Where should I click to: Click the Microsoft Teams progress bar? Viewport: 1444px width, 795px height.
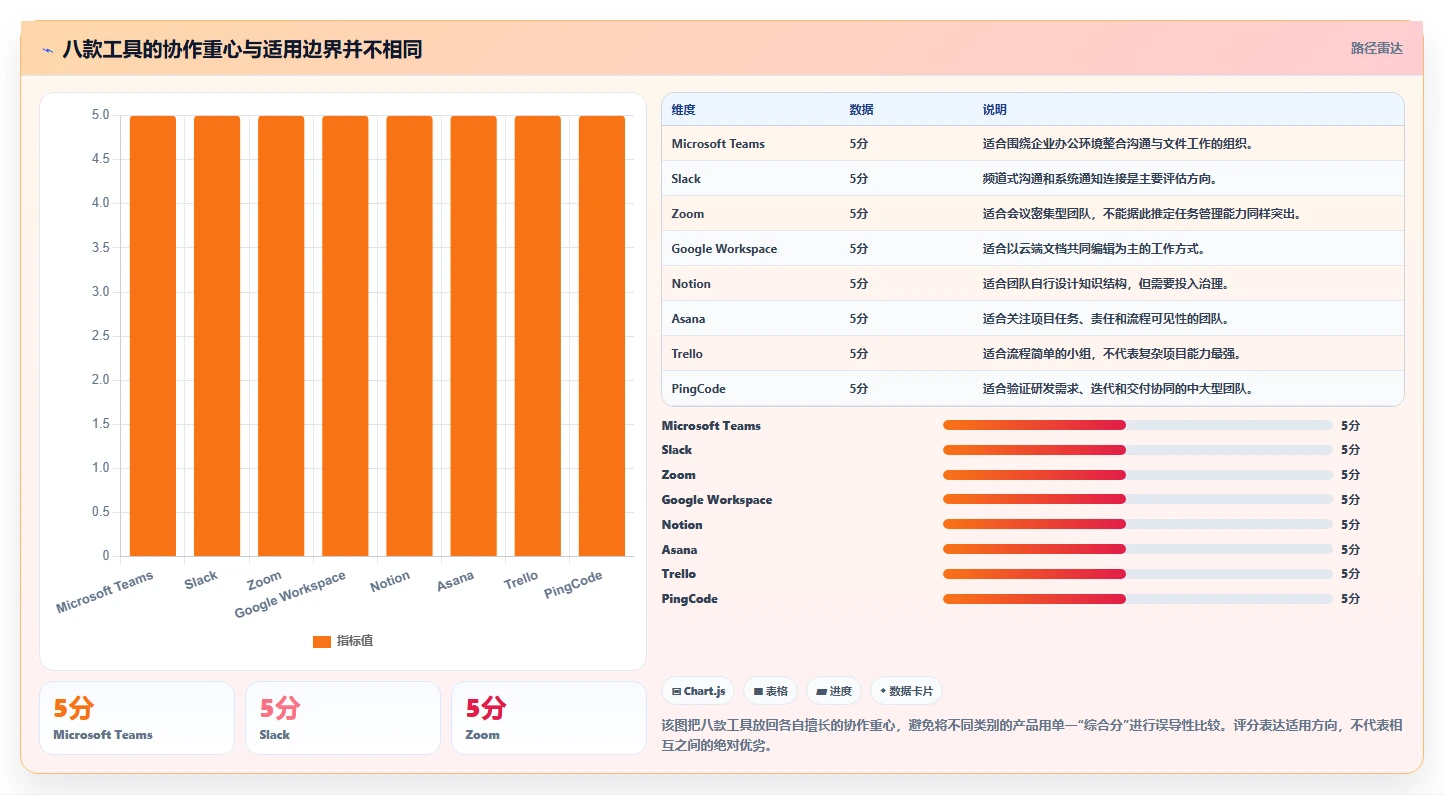tap(1138, 425)
